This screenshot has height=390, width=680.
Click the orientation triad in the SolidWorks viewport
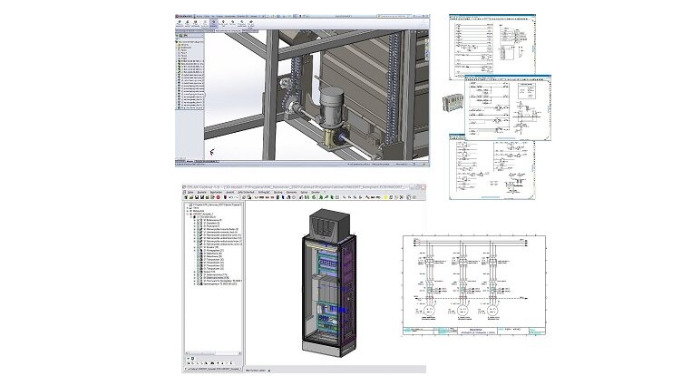click(212, 152)
